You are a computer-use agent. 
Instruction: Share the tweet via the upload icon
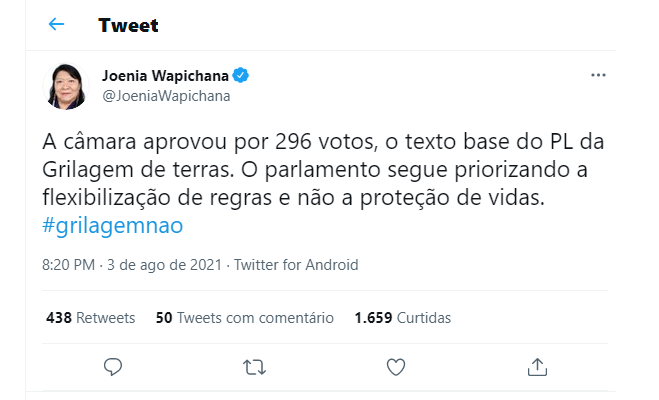536,366
